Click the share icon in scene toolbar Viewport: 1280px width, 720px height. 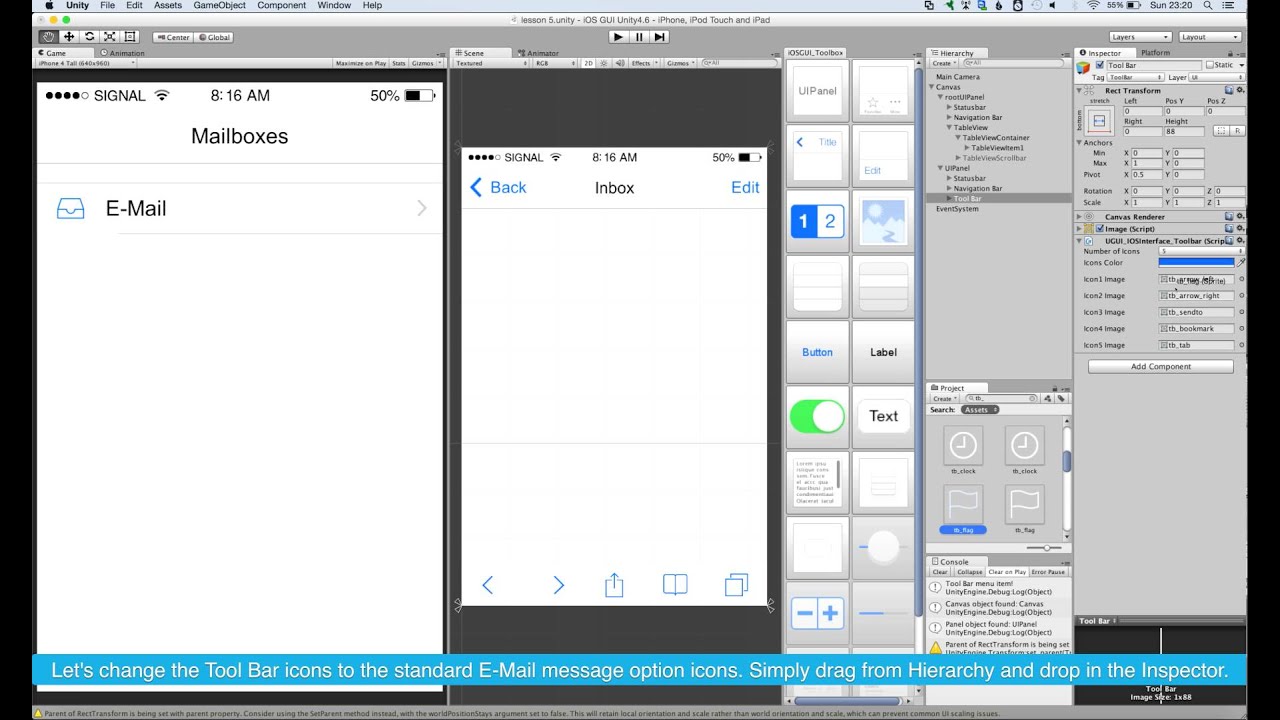pos(614,585)
